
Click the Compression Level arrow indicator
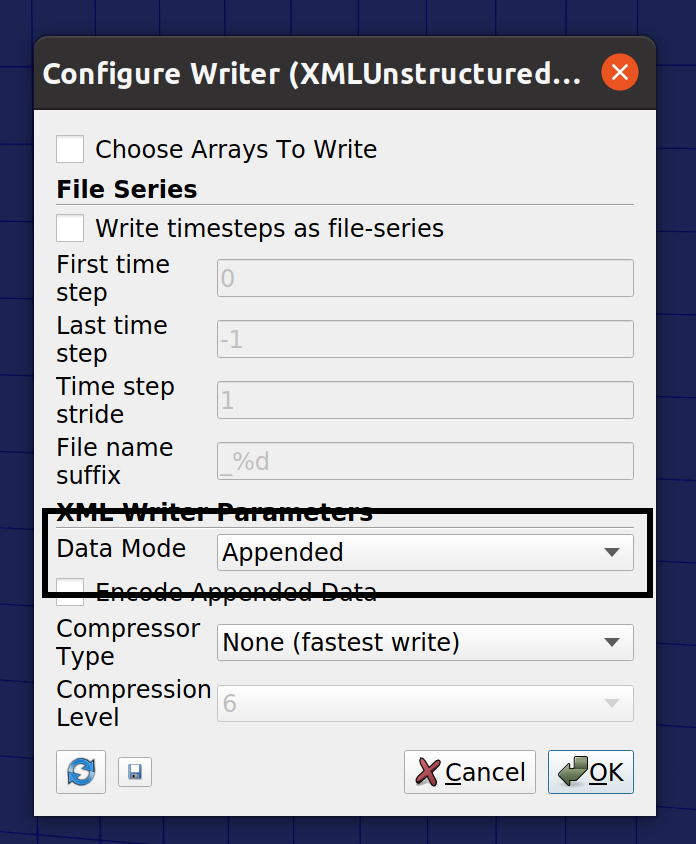coord(611,703)
